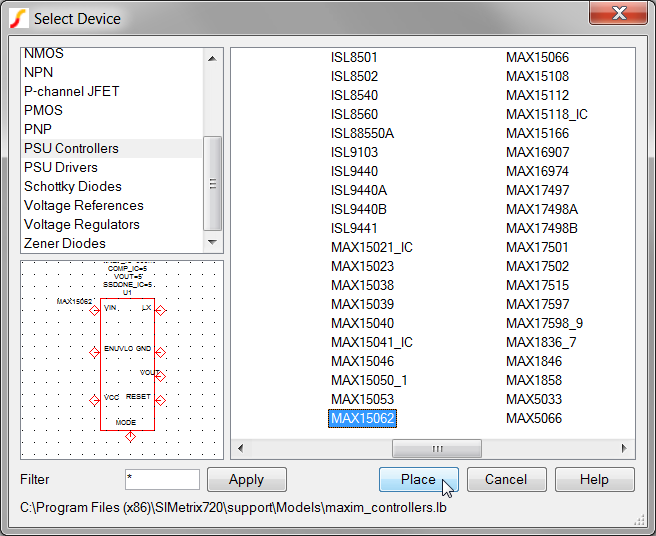
Task: Choose device ISL8540
Action: (x=354, y=95)
